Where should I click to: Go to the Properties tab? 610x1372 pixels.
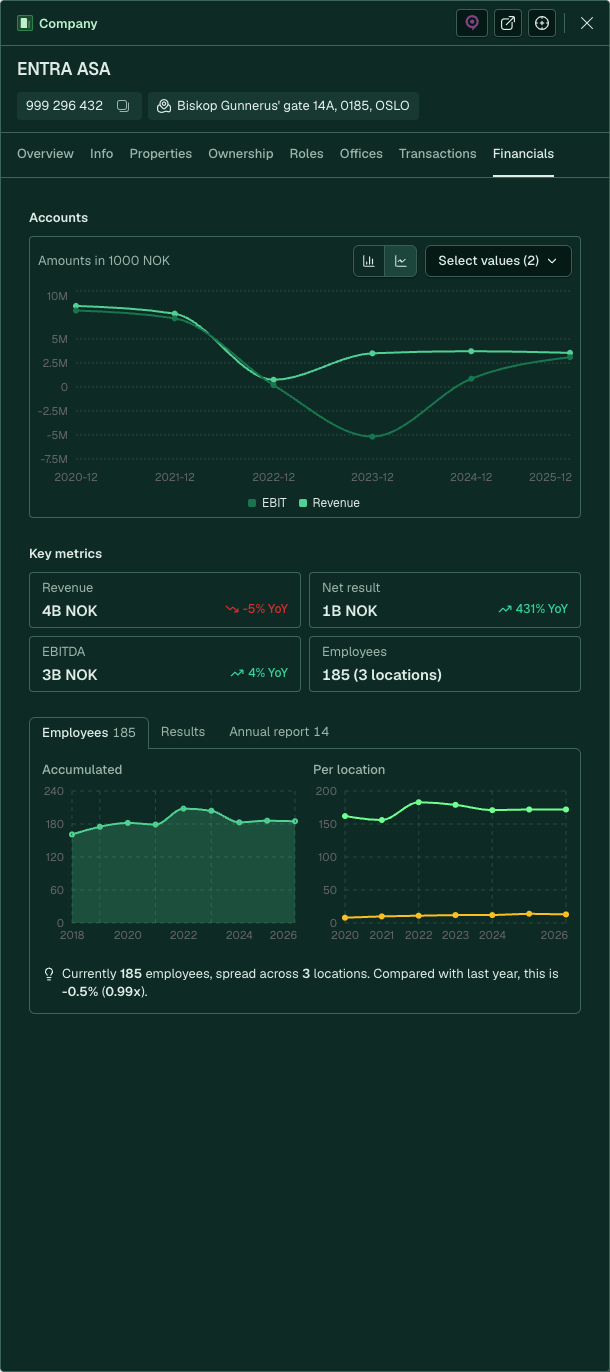click(161, 154)
